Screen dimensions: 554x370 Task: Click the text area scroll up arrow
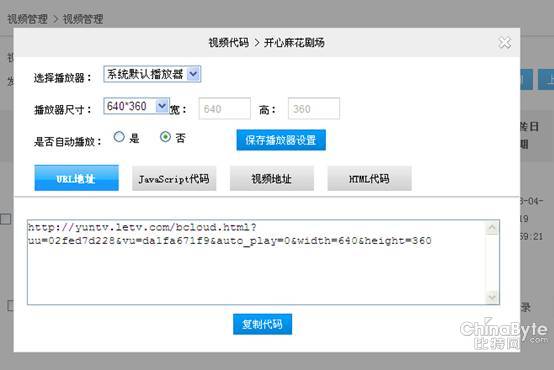[x=492, y=228]
